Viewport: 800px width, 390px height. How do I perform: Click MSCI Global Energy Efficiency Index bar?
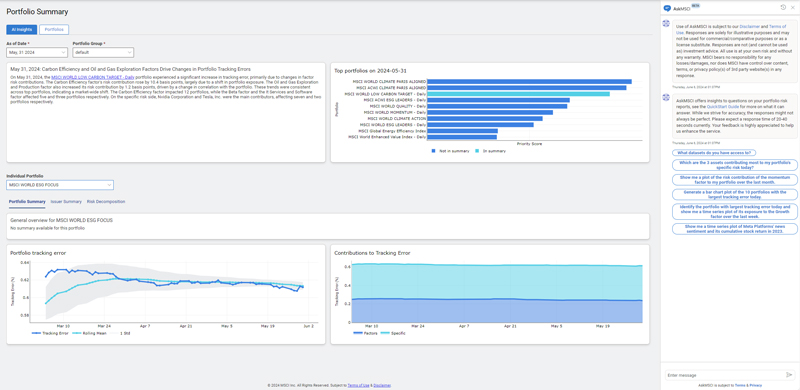click(x=462, y=131)
